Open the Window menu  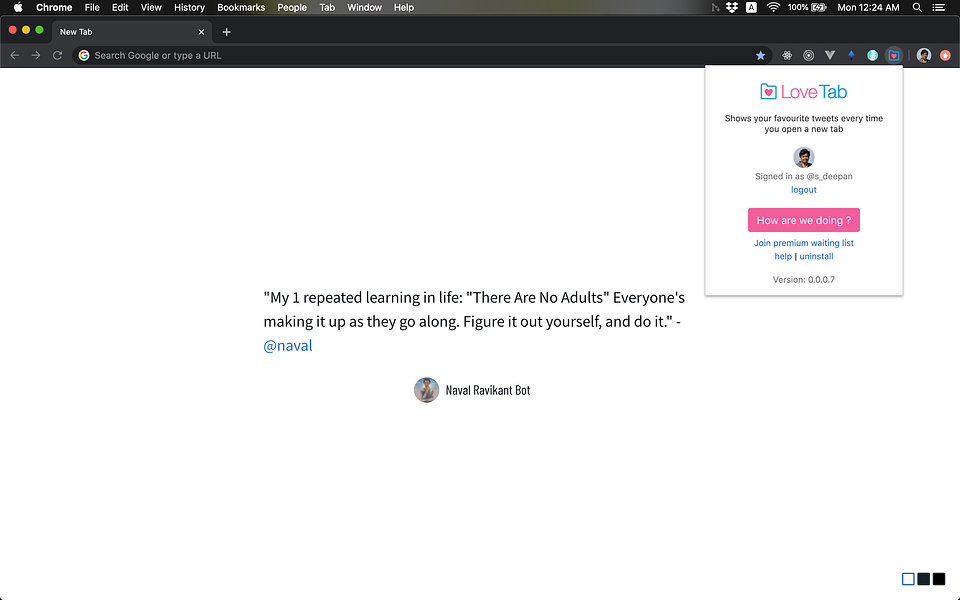(364, 7)
